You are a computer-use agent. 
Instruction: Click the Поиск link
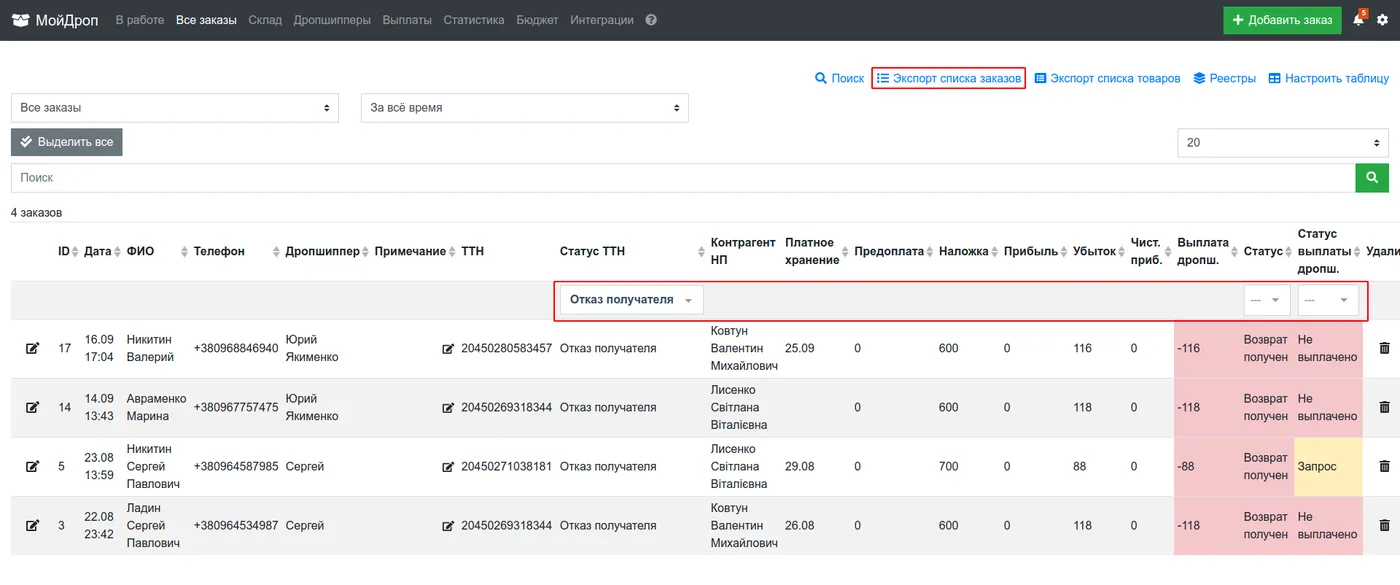coord(840,78)
